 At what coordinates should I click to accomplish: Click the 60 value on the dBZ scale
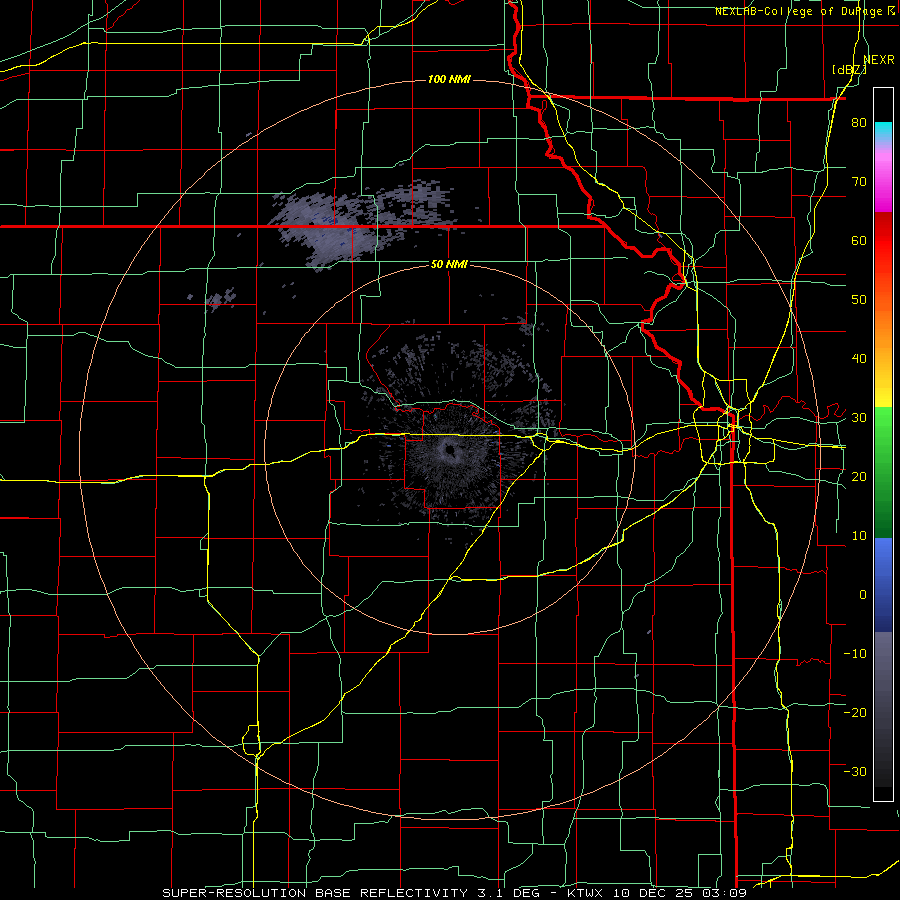[x=859, y=240]
